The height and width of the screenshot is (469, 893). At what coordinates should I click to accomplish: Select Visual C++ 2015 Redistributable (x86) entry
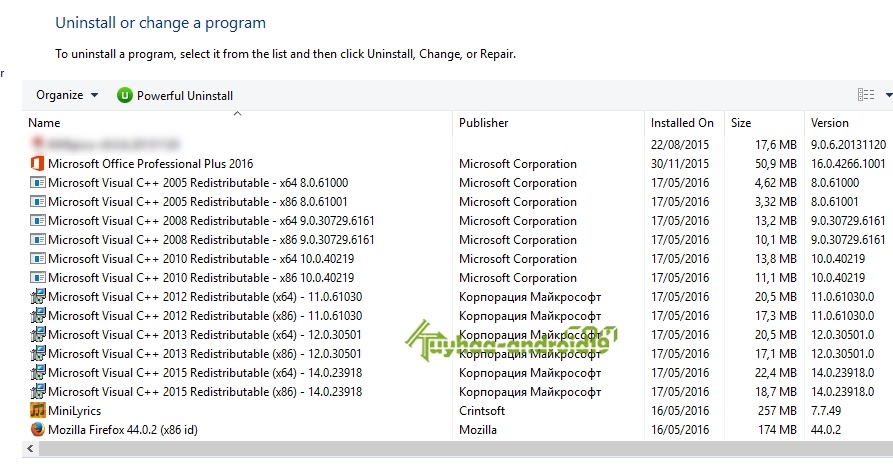205,392
